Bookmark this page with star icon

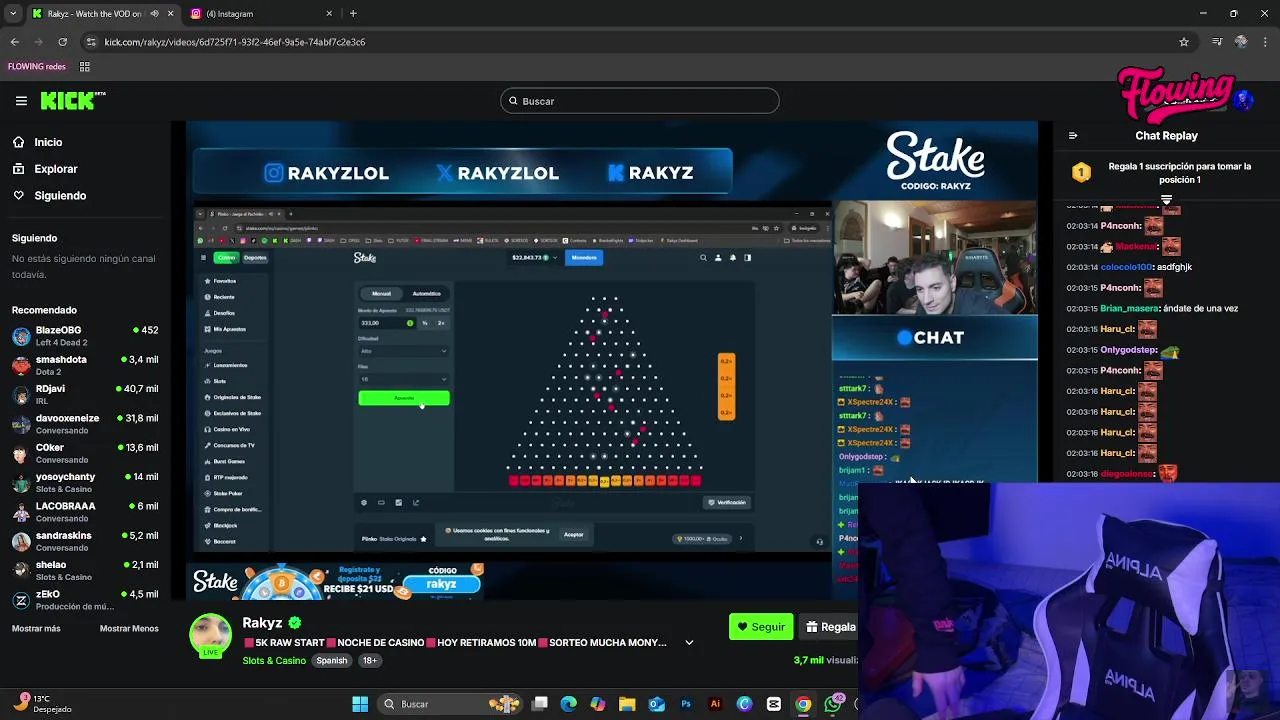coord(1184,42)
